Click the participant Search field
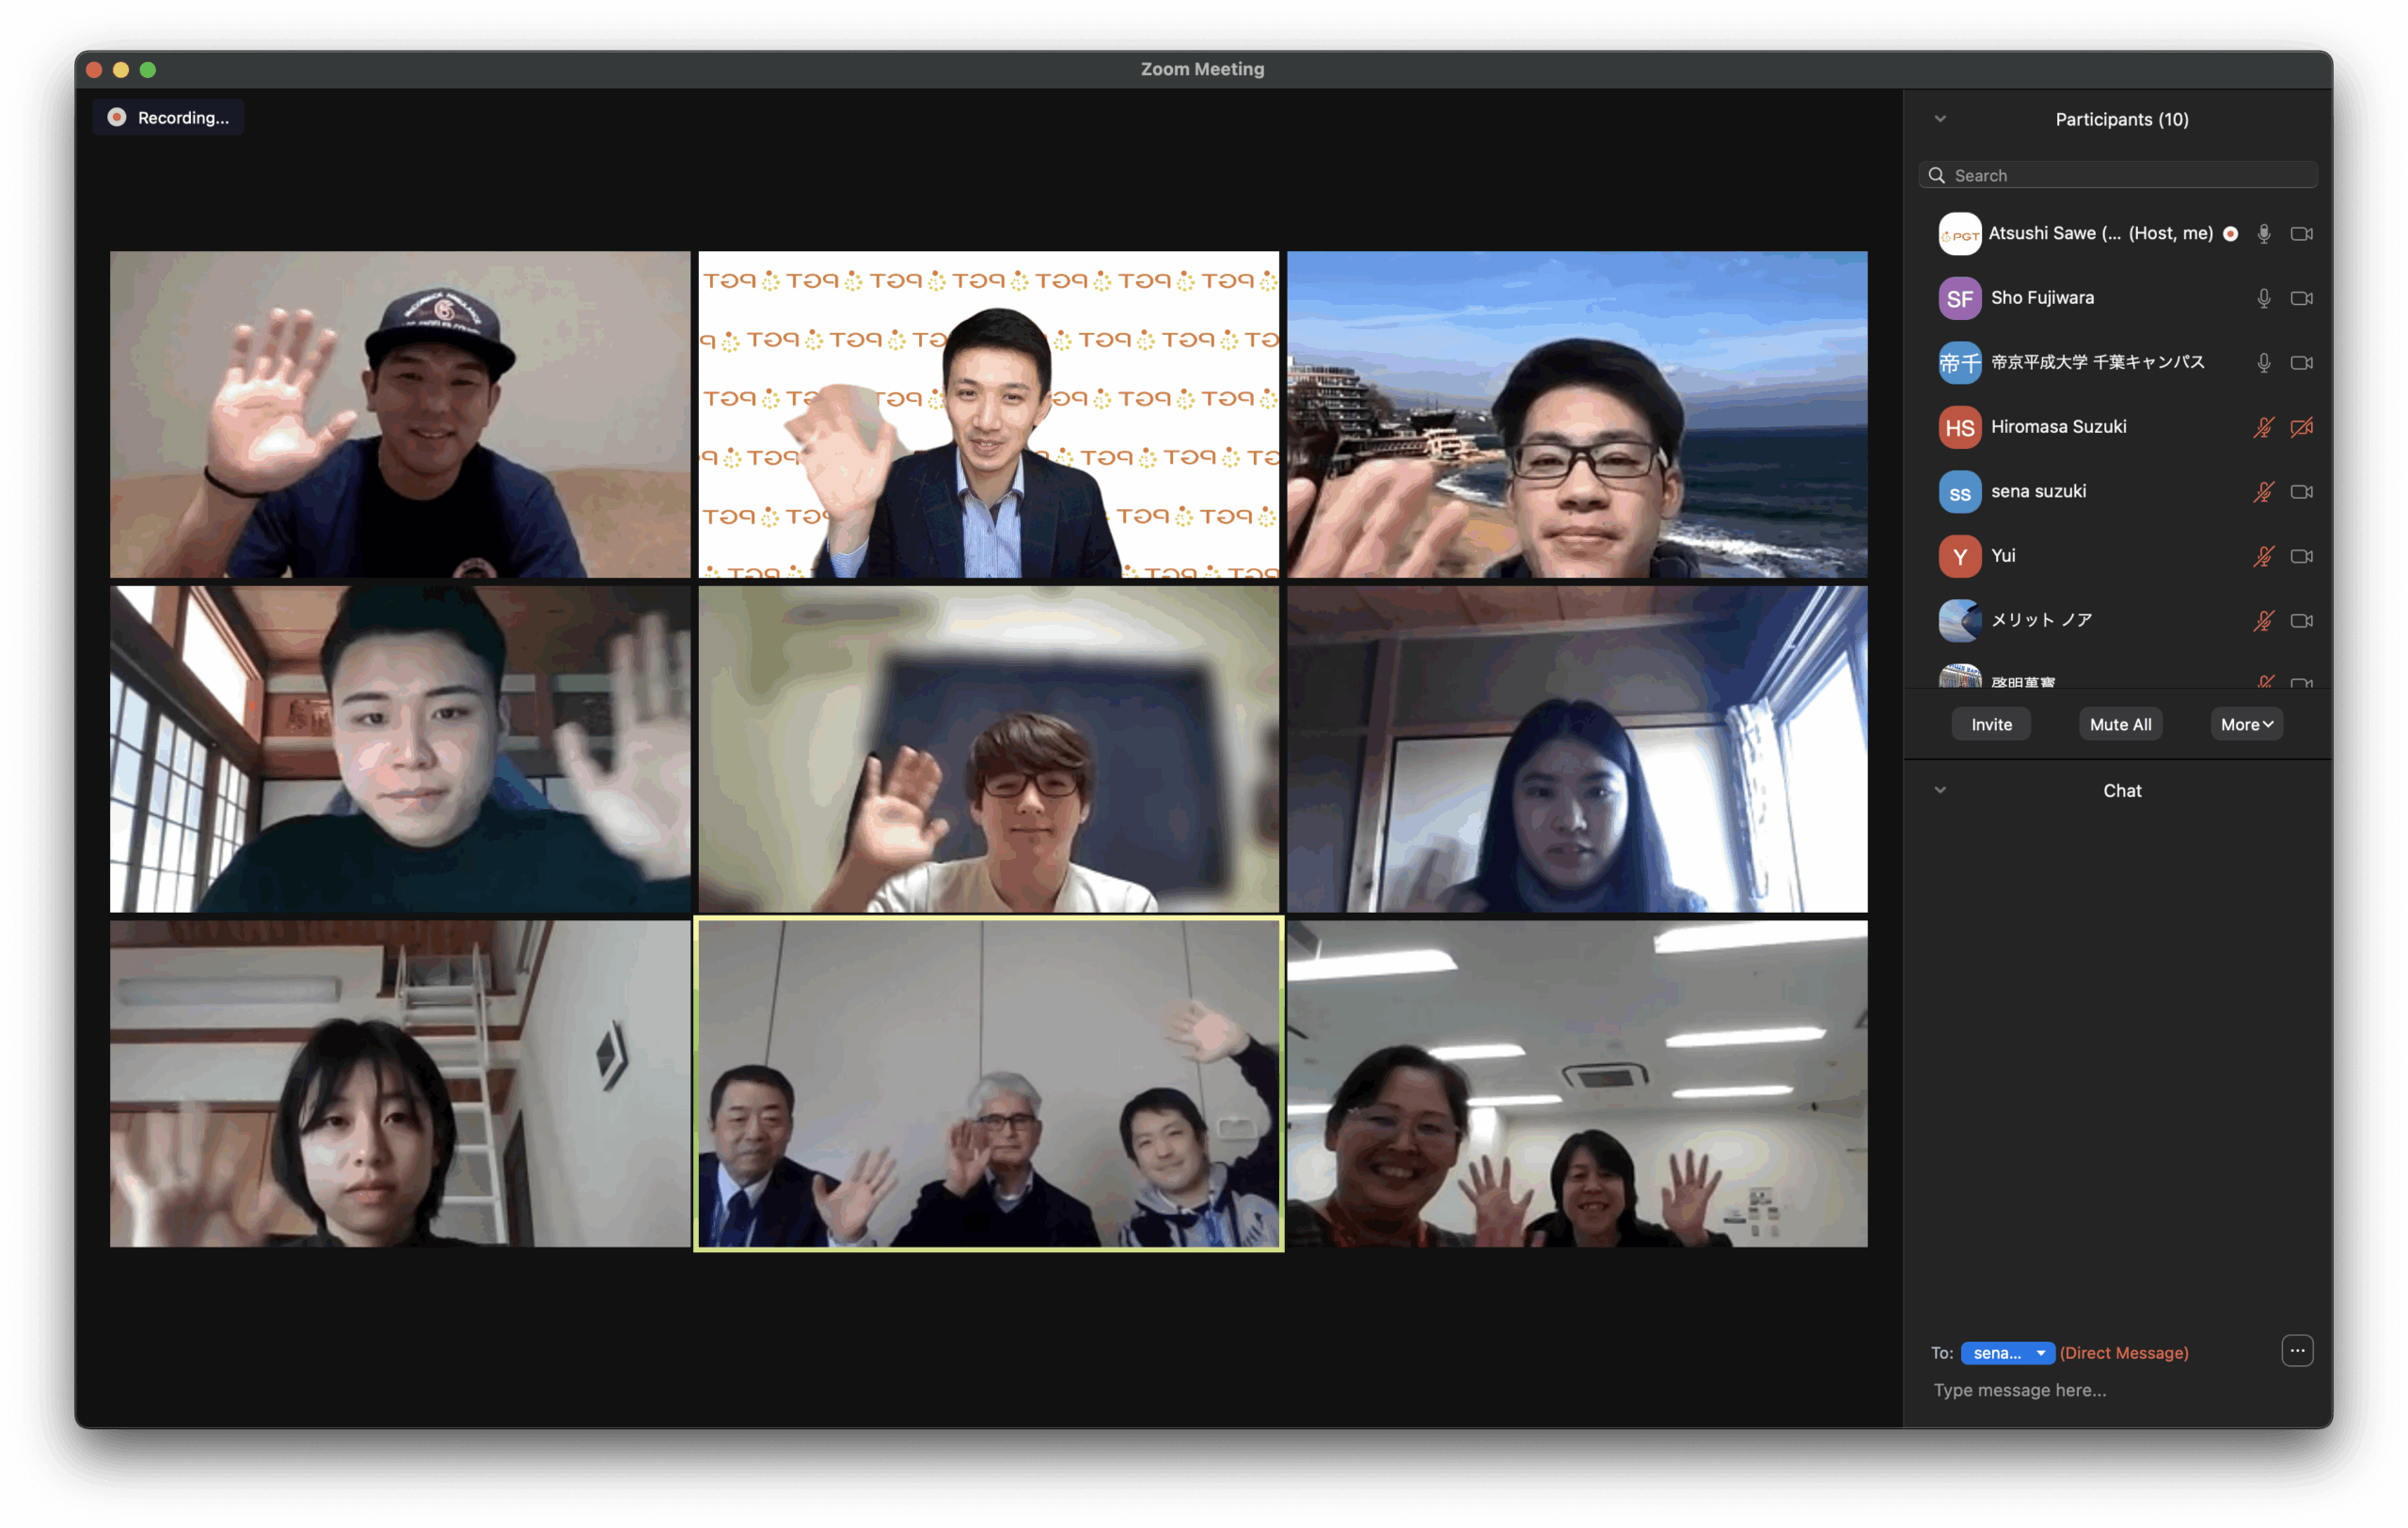 tap(2120, 175)
